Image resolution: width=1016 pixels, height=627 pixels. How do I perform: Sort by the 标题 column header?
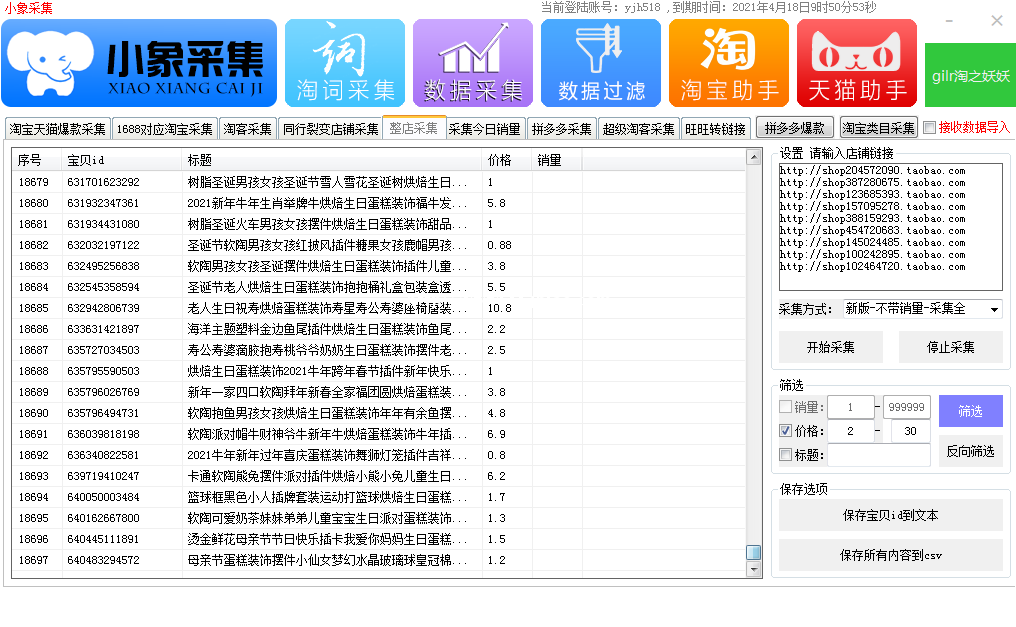(332, 160)
